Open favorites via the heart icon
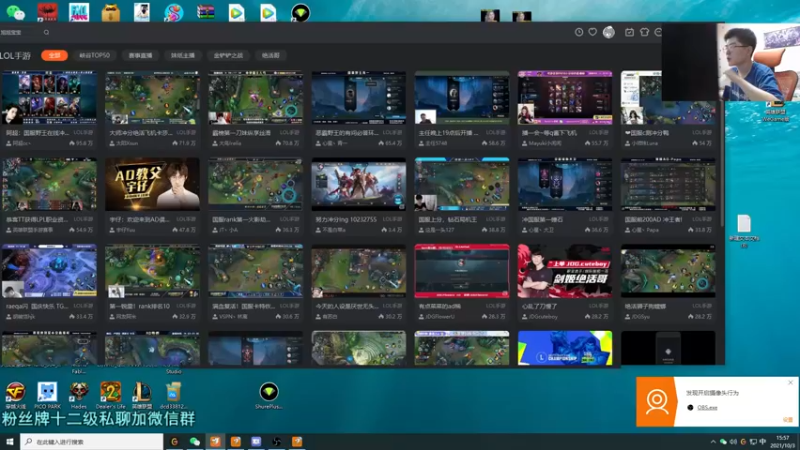This screenshot has height=450, width=800. point(592,32)
